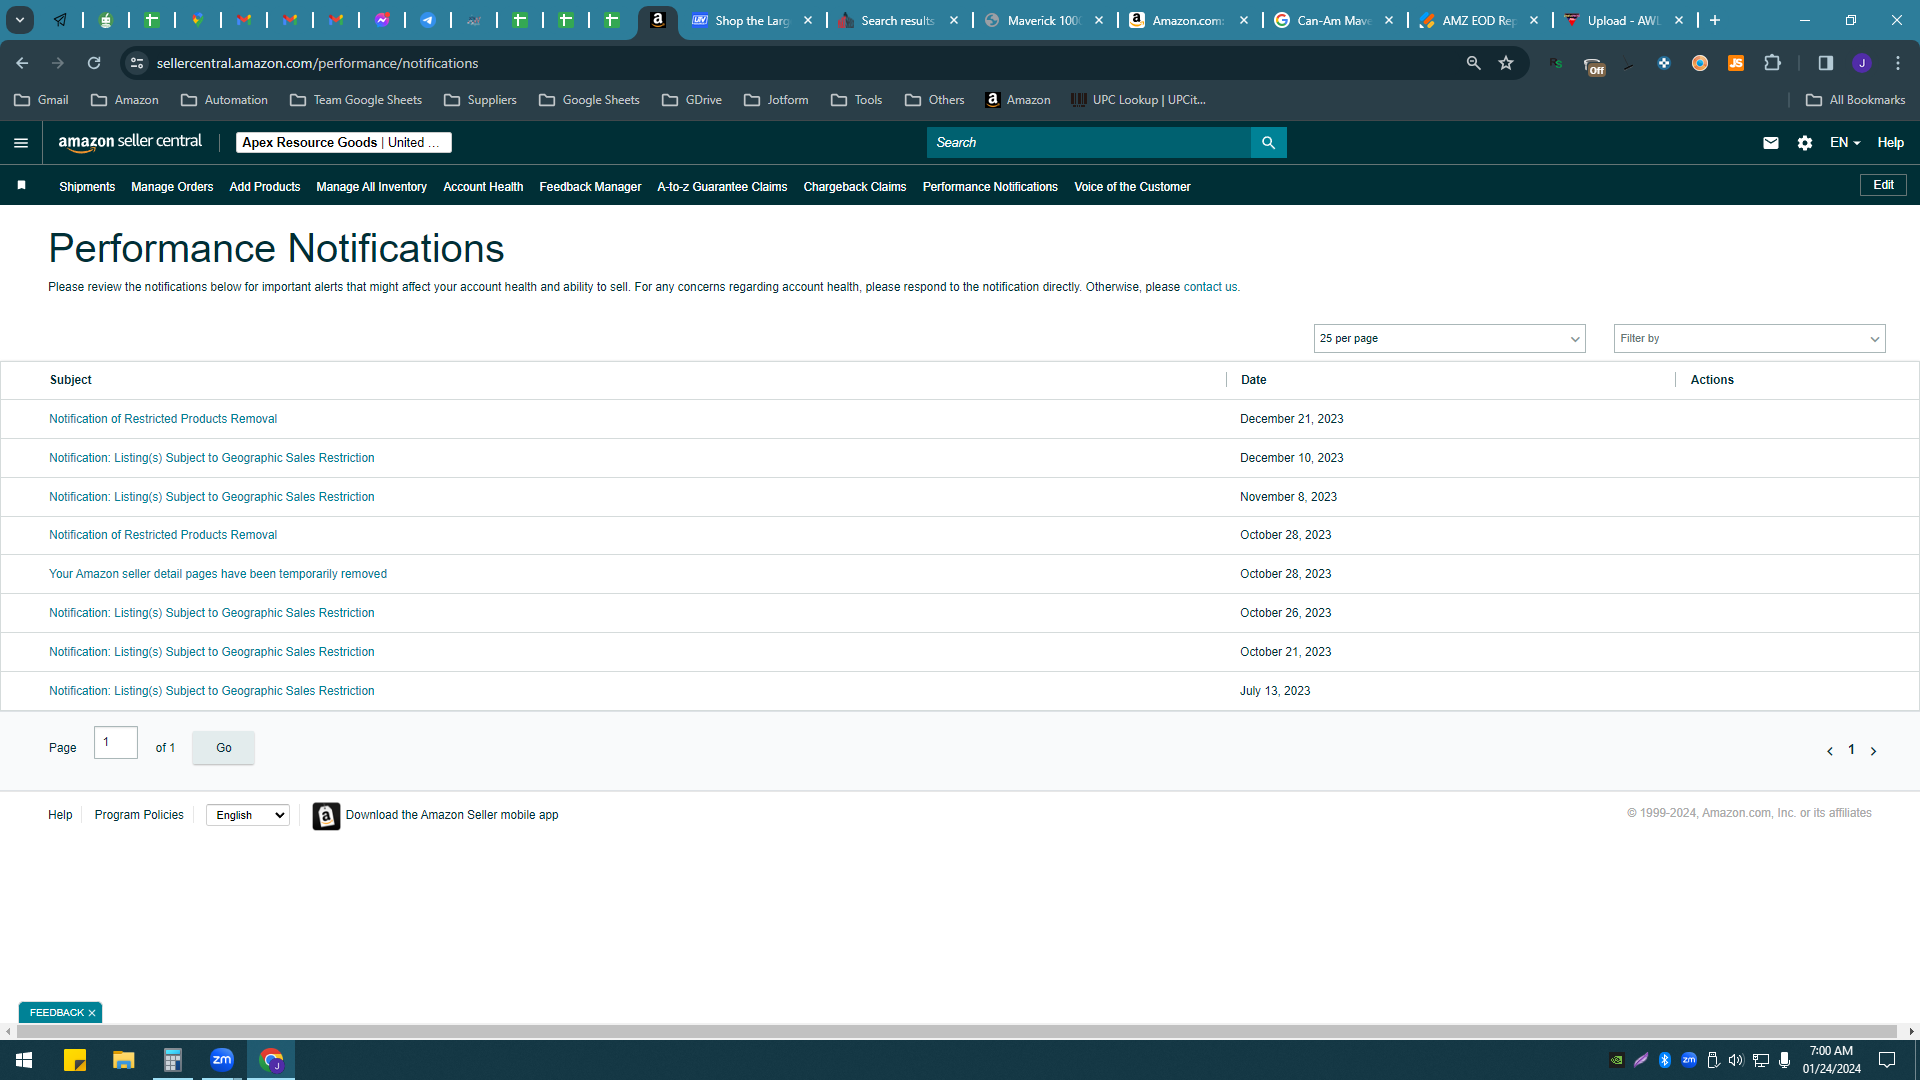Open the Calculator app from the taskbar
This screenshot has width=1920, height=1080.
172,1060
